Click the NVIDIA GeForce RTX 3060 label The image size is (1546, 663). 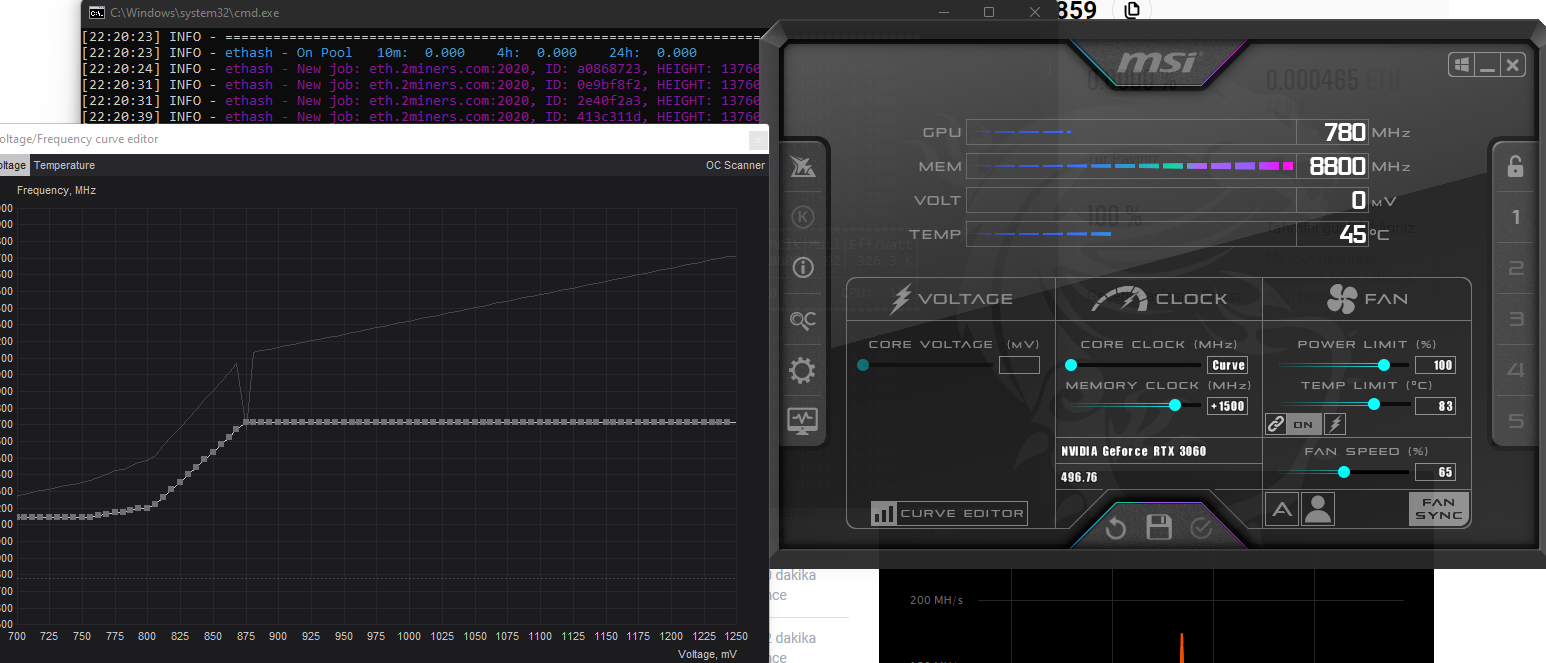tap(1134, 451)
